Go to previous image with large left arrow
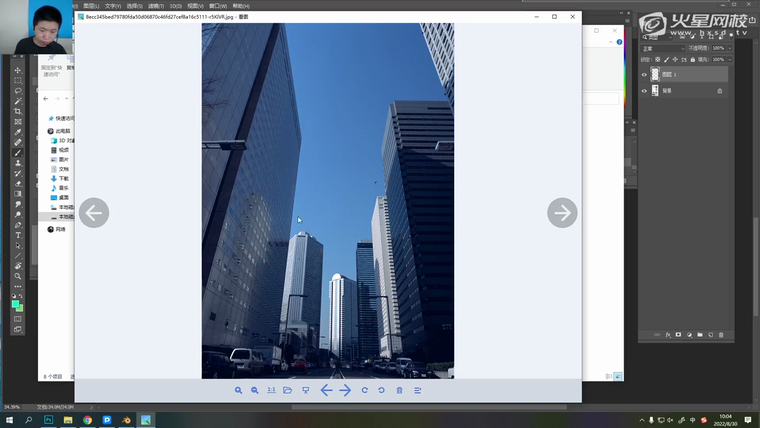The height and width of the screenshot is (428, 760). (x=94, y=212)
